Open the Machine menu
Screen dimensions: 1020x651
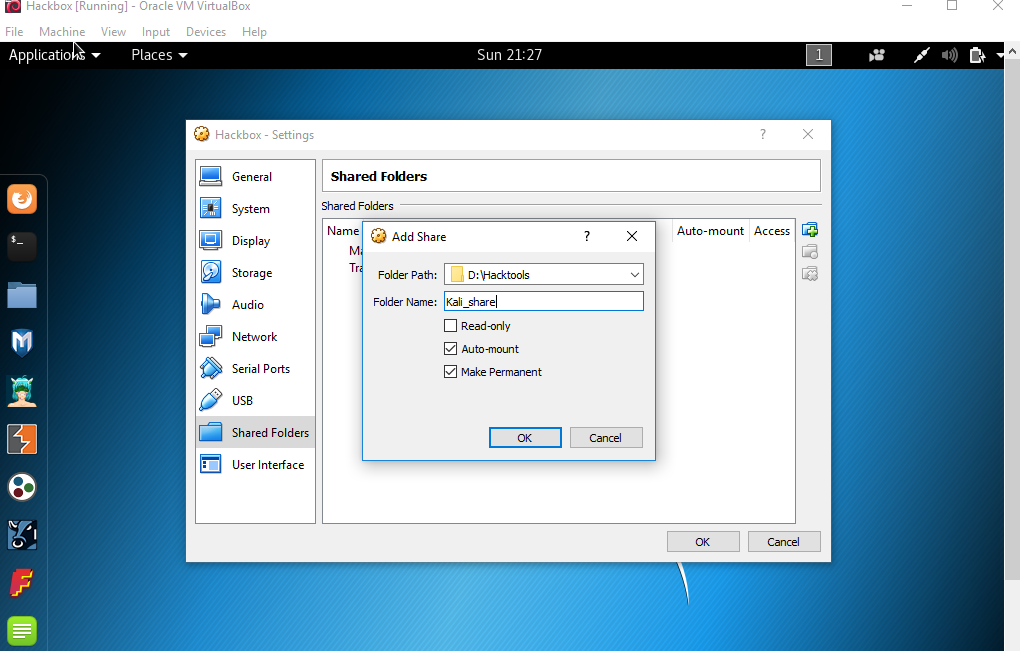62,32
